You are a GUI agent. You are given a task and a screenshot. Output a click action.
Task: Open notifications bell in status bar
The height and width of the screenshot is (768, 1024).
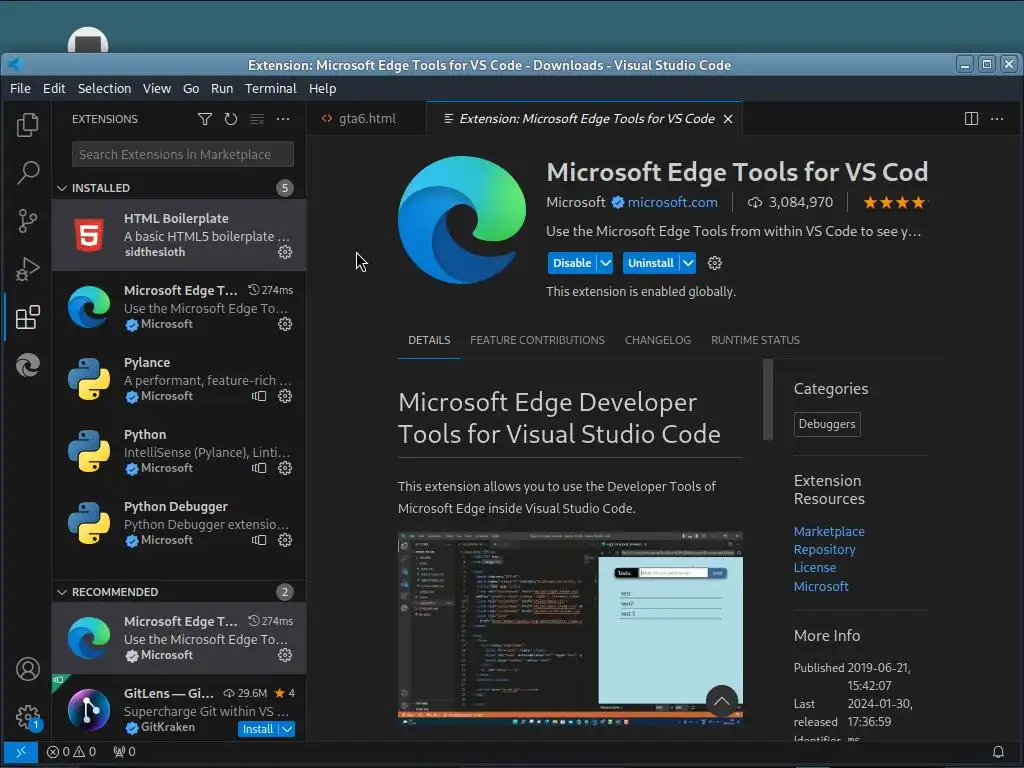pyautogui.click(x=998, y=752)
